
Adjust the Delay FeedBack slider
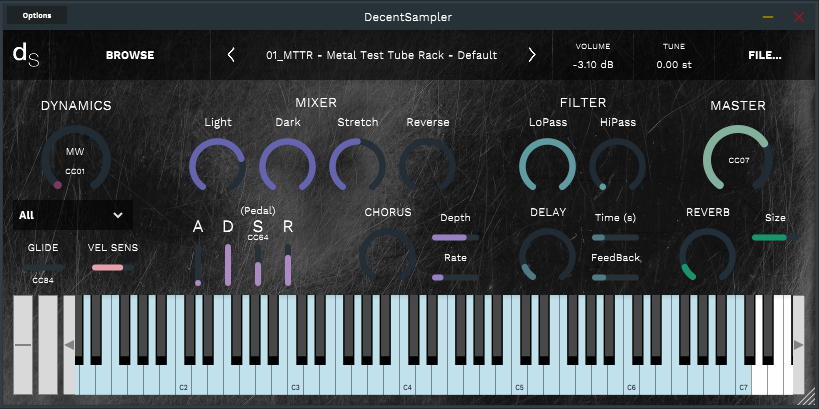tap(615, 277)
